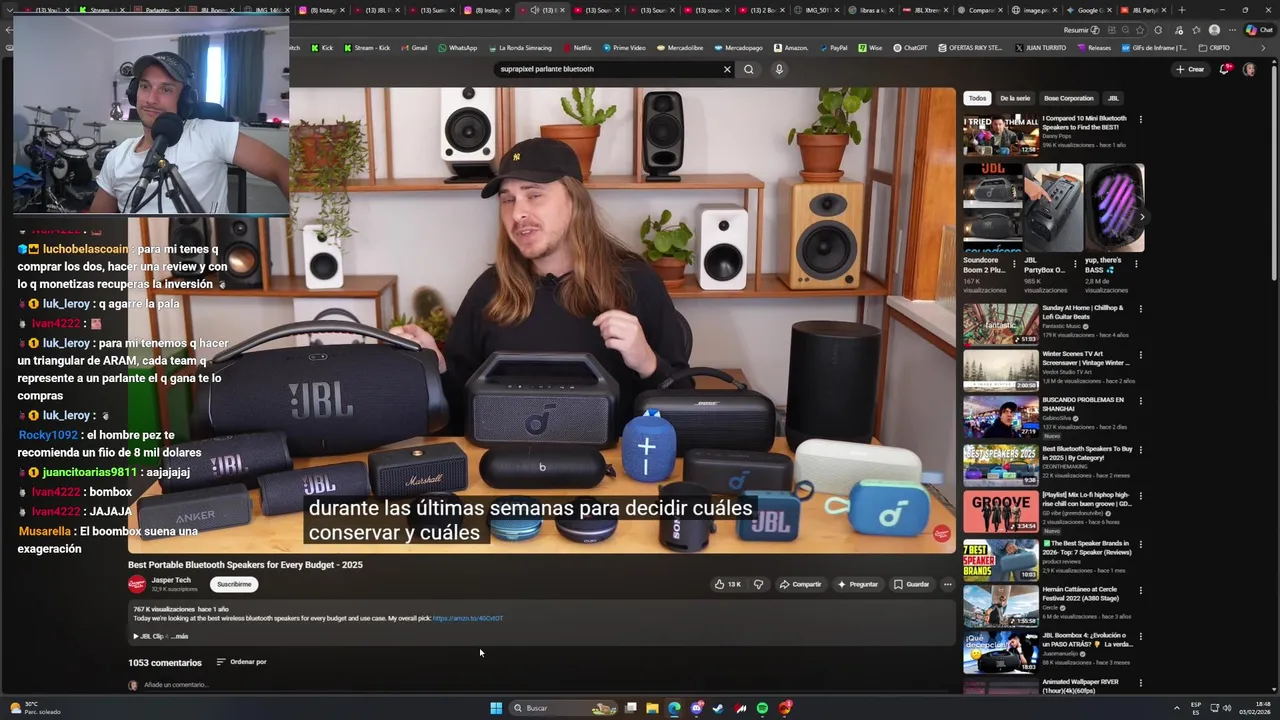This screenshot has height=720, width=1280.
Task: Open the GROOVE hiphop playlist thumbnail
Action: coord(1001,511)
